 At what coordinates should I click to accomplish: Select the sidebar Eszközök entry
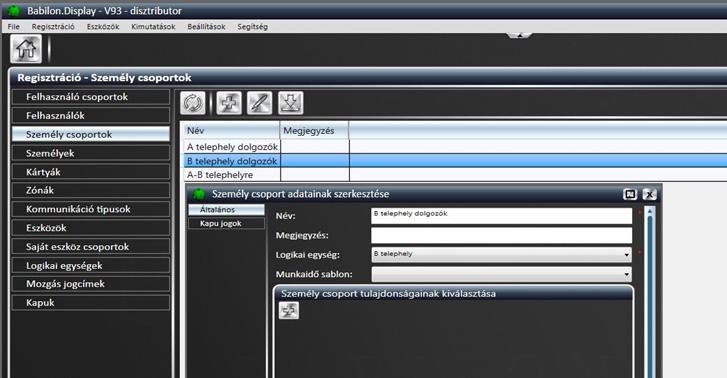[x=91, y=228]
